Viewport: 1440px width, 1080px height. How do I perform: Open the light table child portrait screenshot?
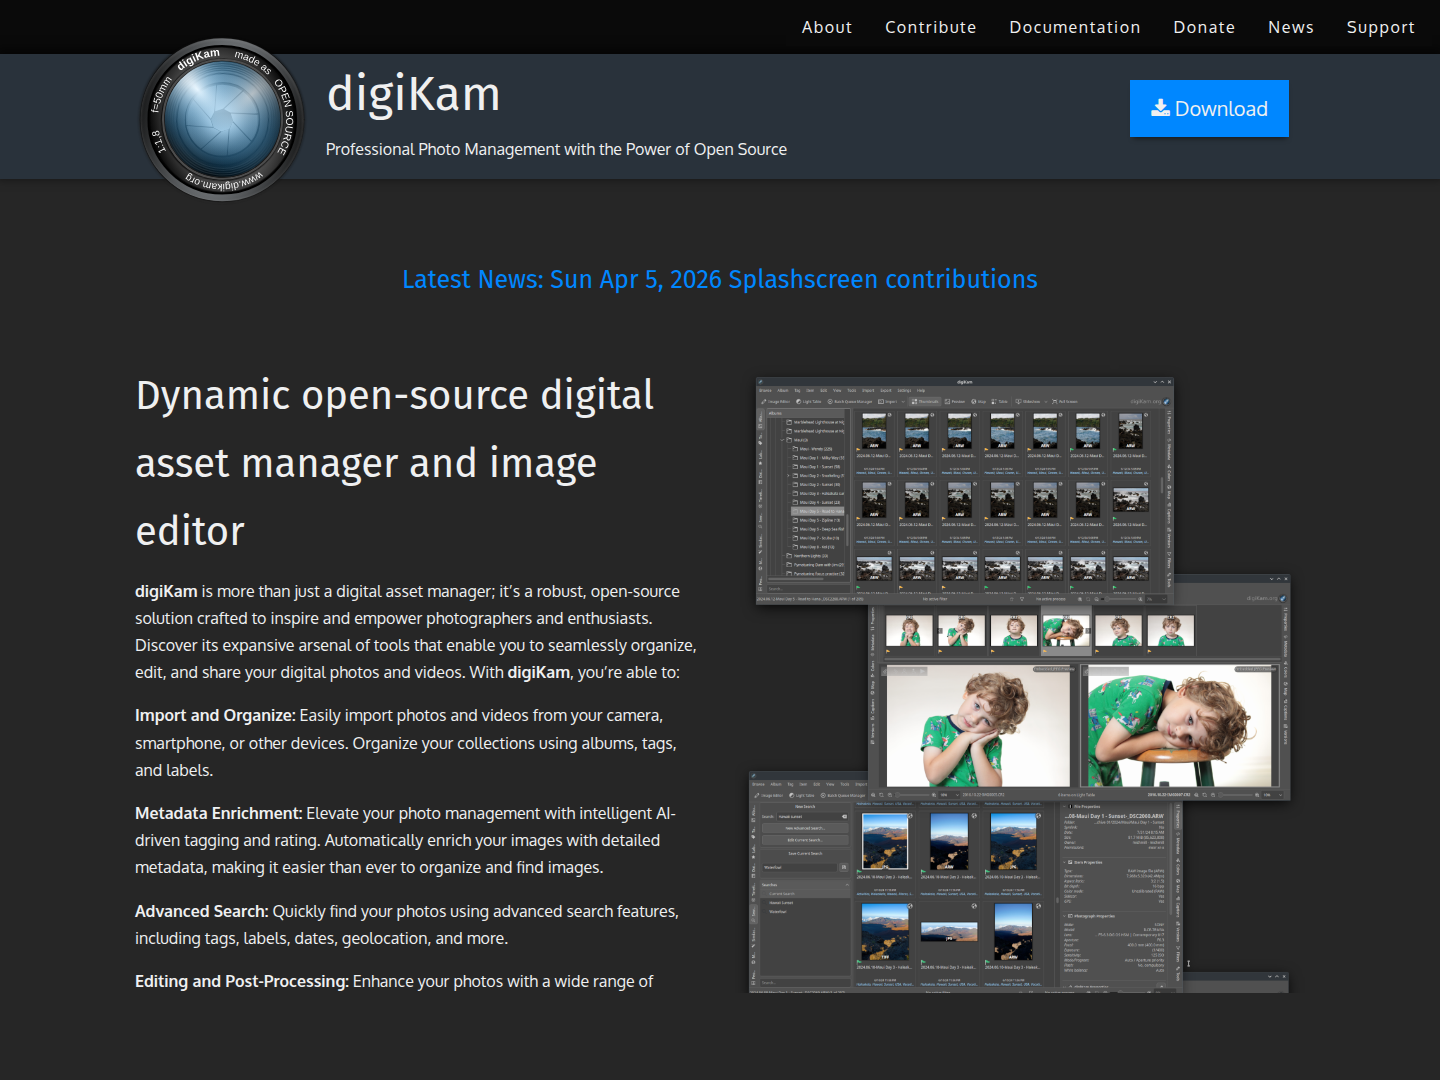click(x=1080, y=700)
